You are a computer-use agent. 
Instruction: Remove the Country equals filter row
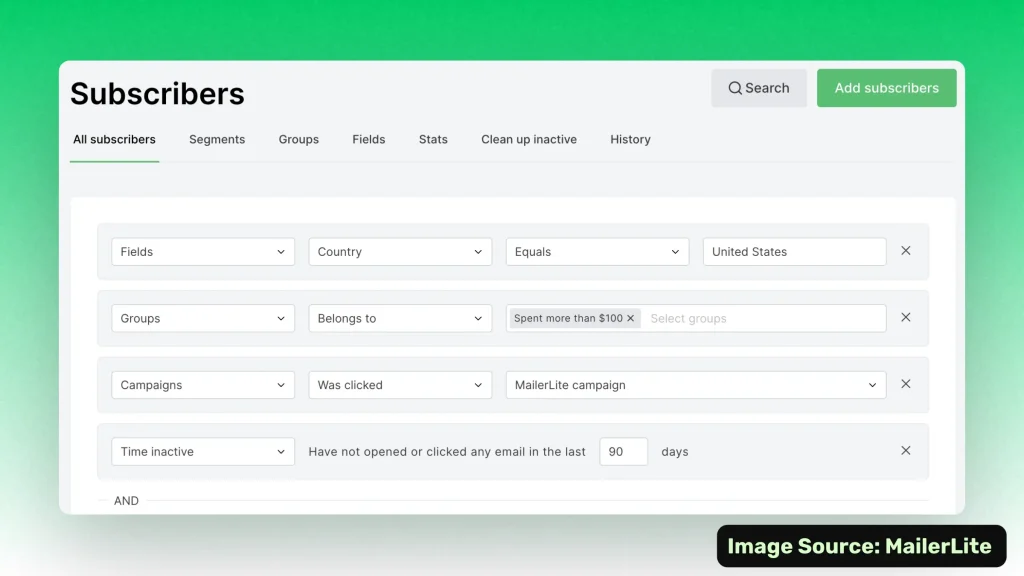click(x=905, y=251)
